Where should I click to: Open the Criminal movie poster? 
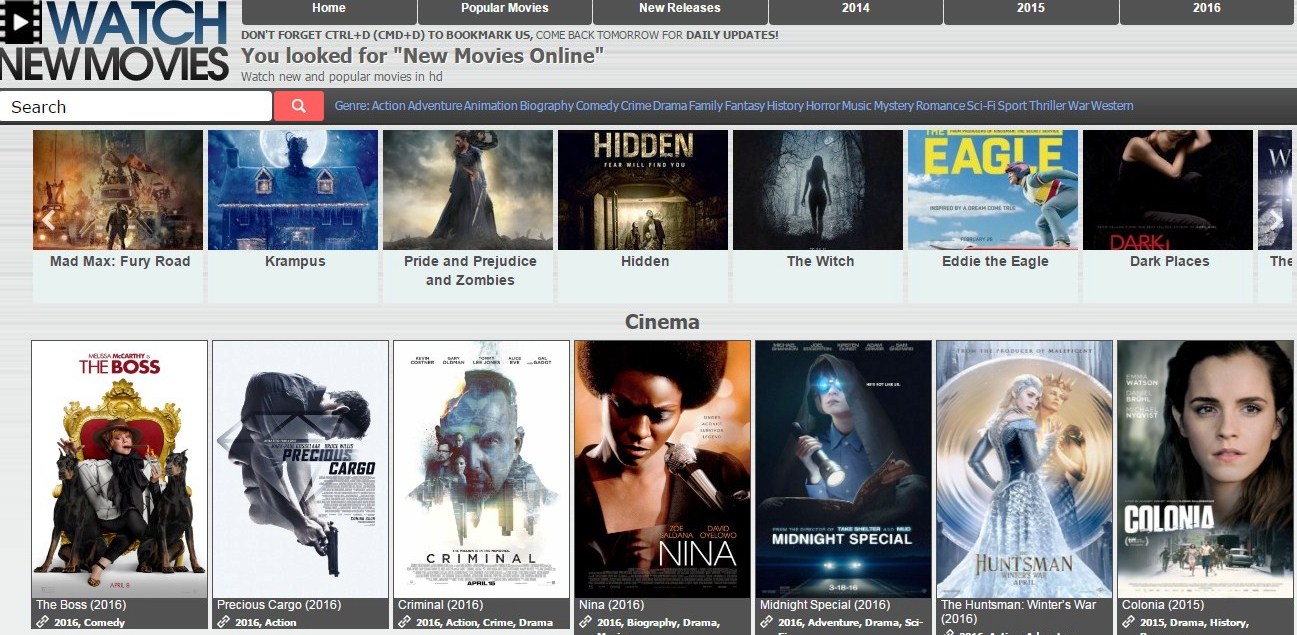coord(482,469)
